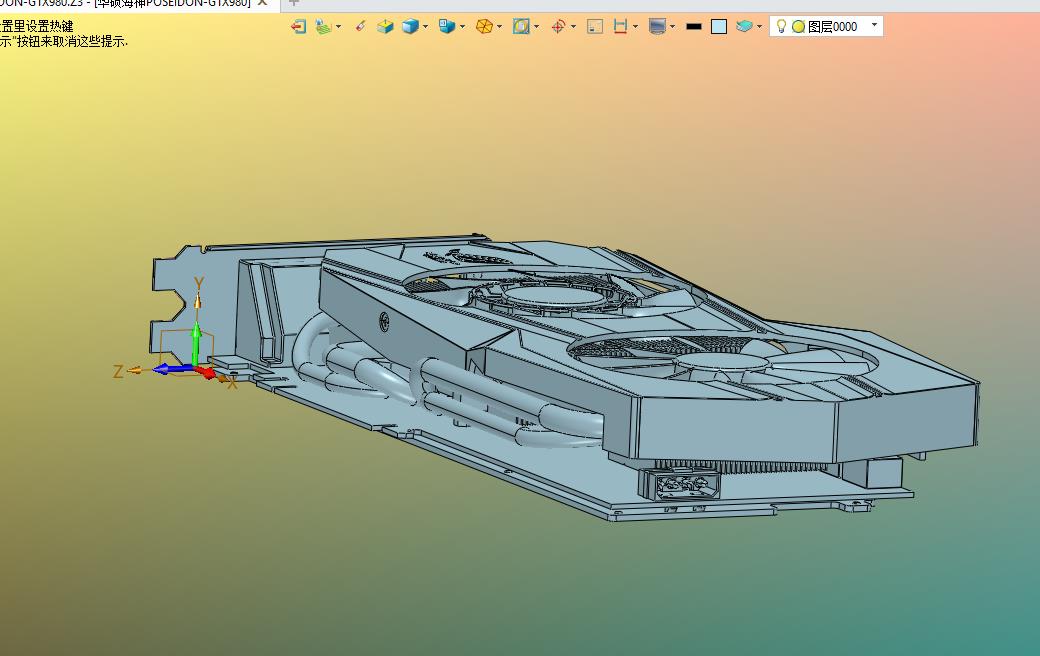Image resolution: width=1040 pixels, height=656 pixels.
Task: Click the framed zoom view icon
Action: [x=521, y=27]
